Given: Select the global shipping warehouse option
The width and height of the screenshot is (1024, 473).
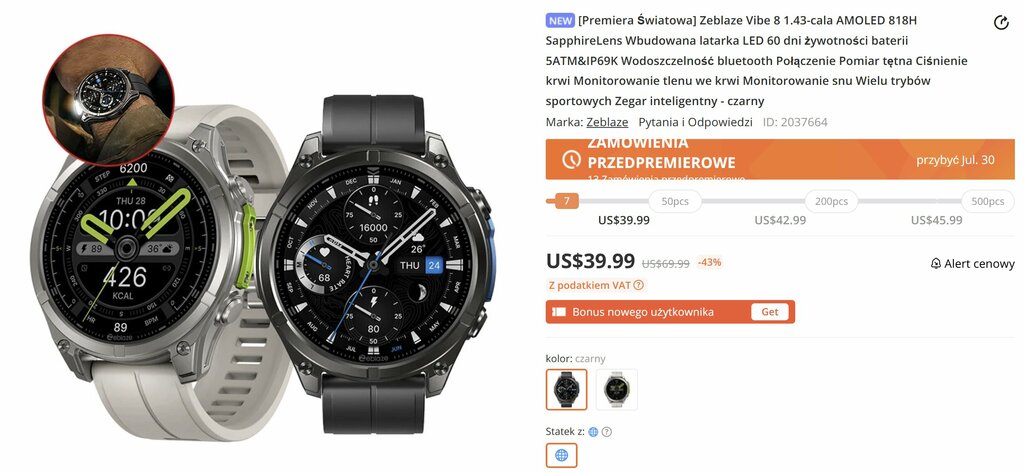Looking at the screenshot, I should 562,455.
